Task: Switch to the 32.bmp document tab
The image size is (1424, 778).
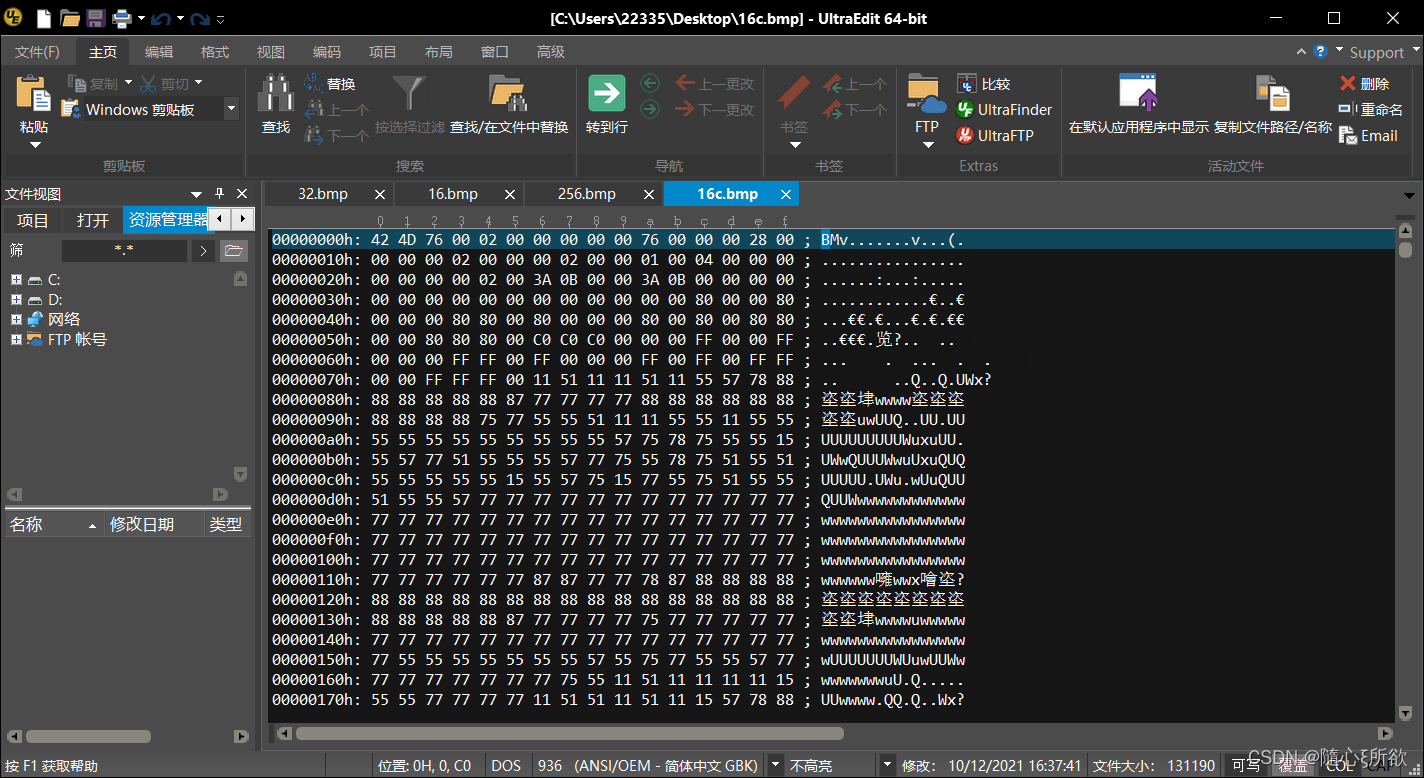Action: click(x=322, y=194)
